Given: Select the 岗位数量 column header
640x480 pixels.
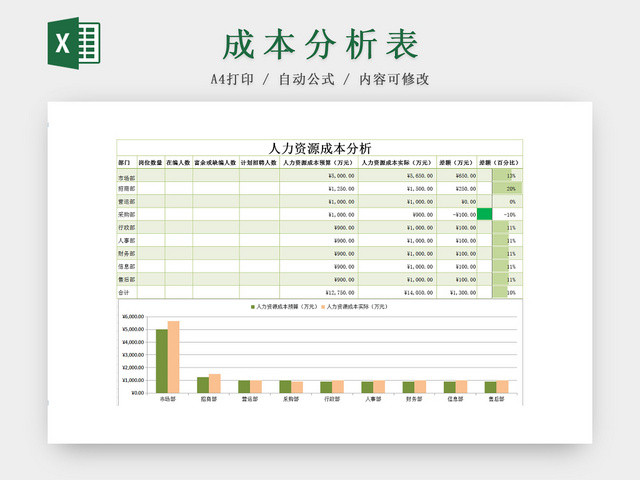Looking at the screenshot, I should pyautogui.click(x=151, y=162).
